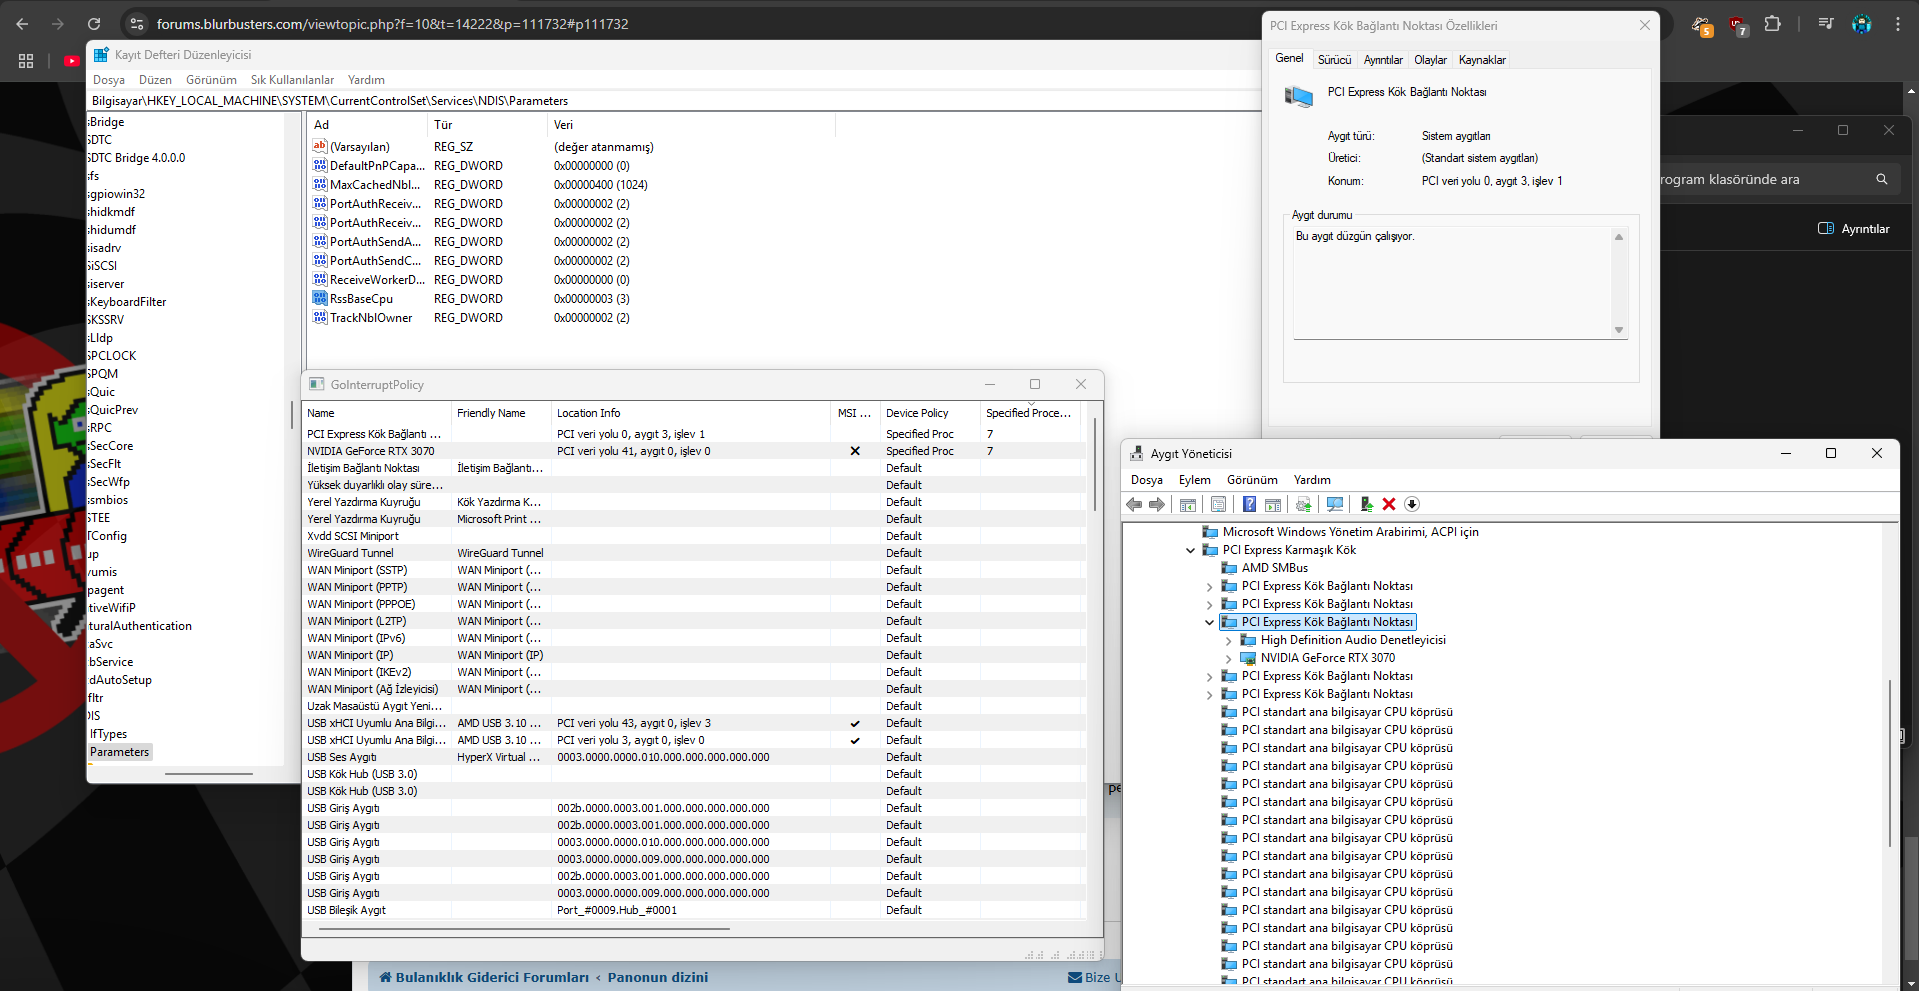Collapse the PCI Express Karmaşık Kök node

tap(1190, 550)
